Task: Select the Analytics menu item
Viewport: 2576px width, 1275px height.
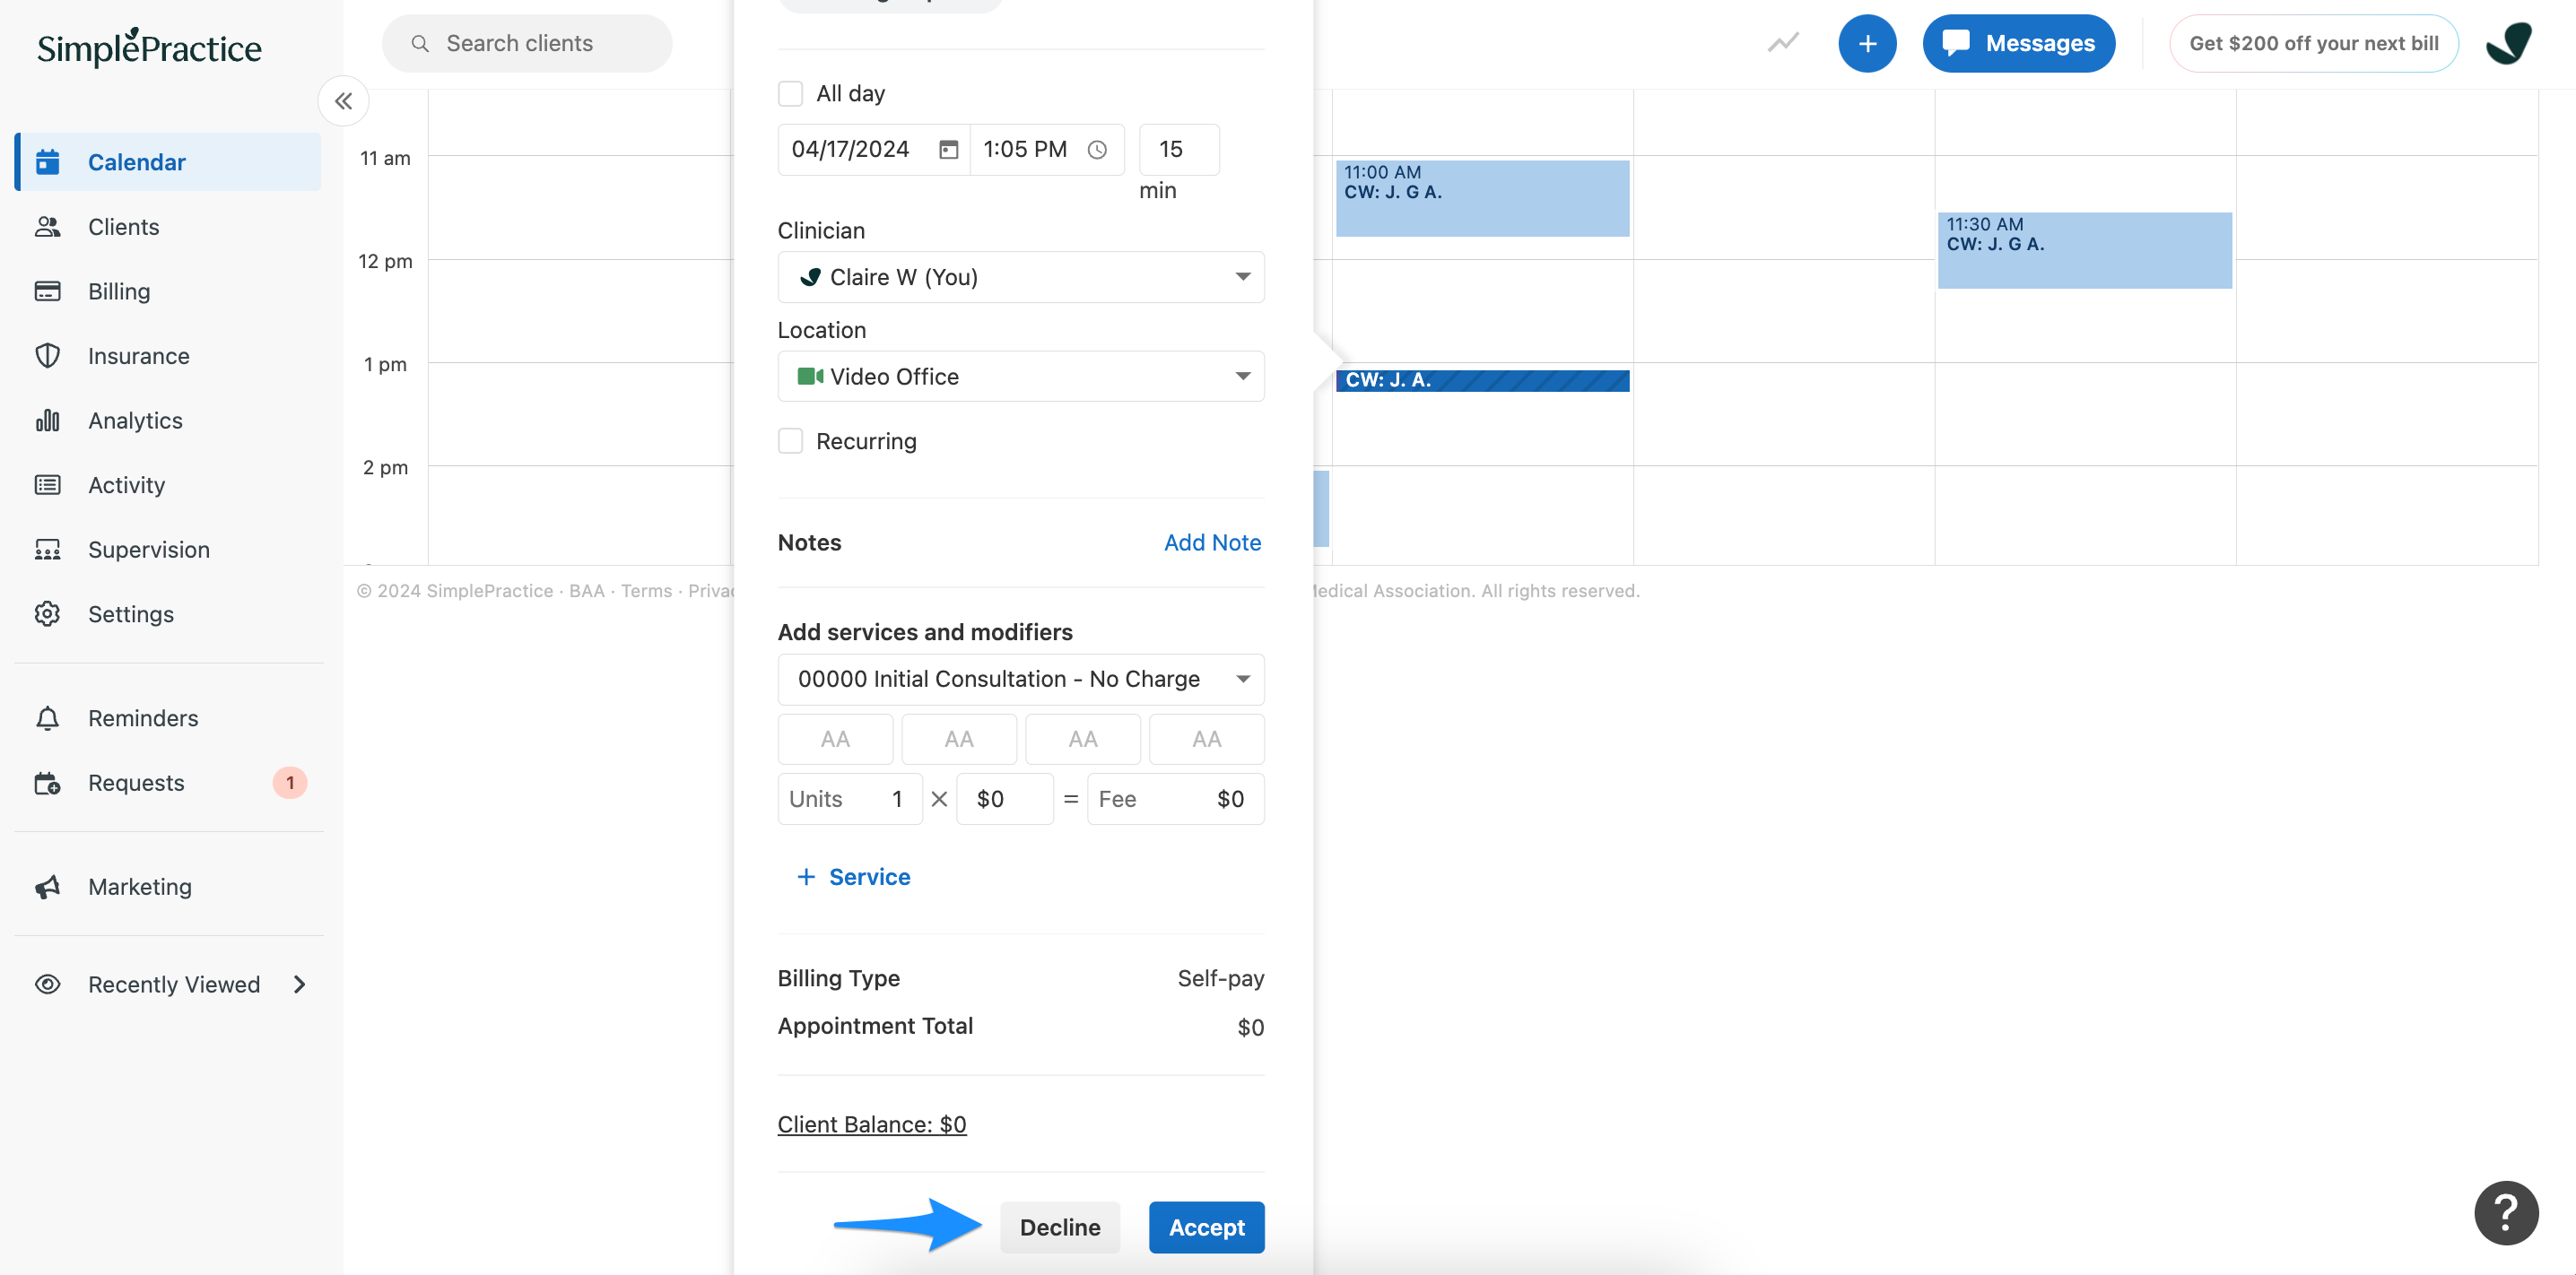Action: coord(135,420)
